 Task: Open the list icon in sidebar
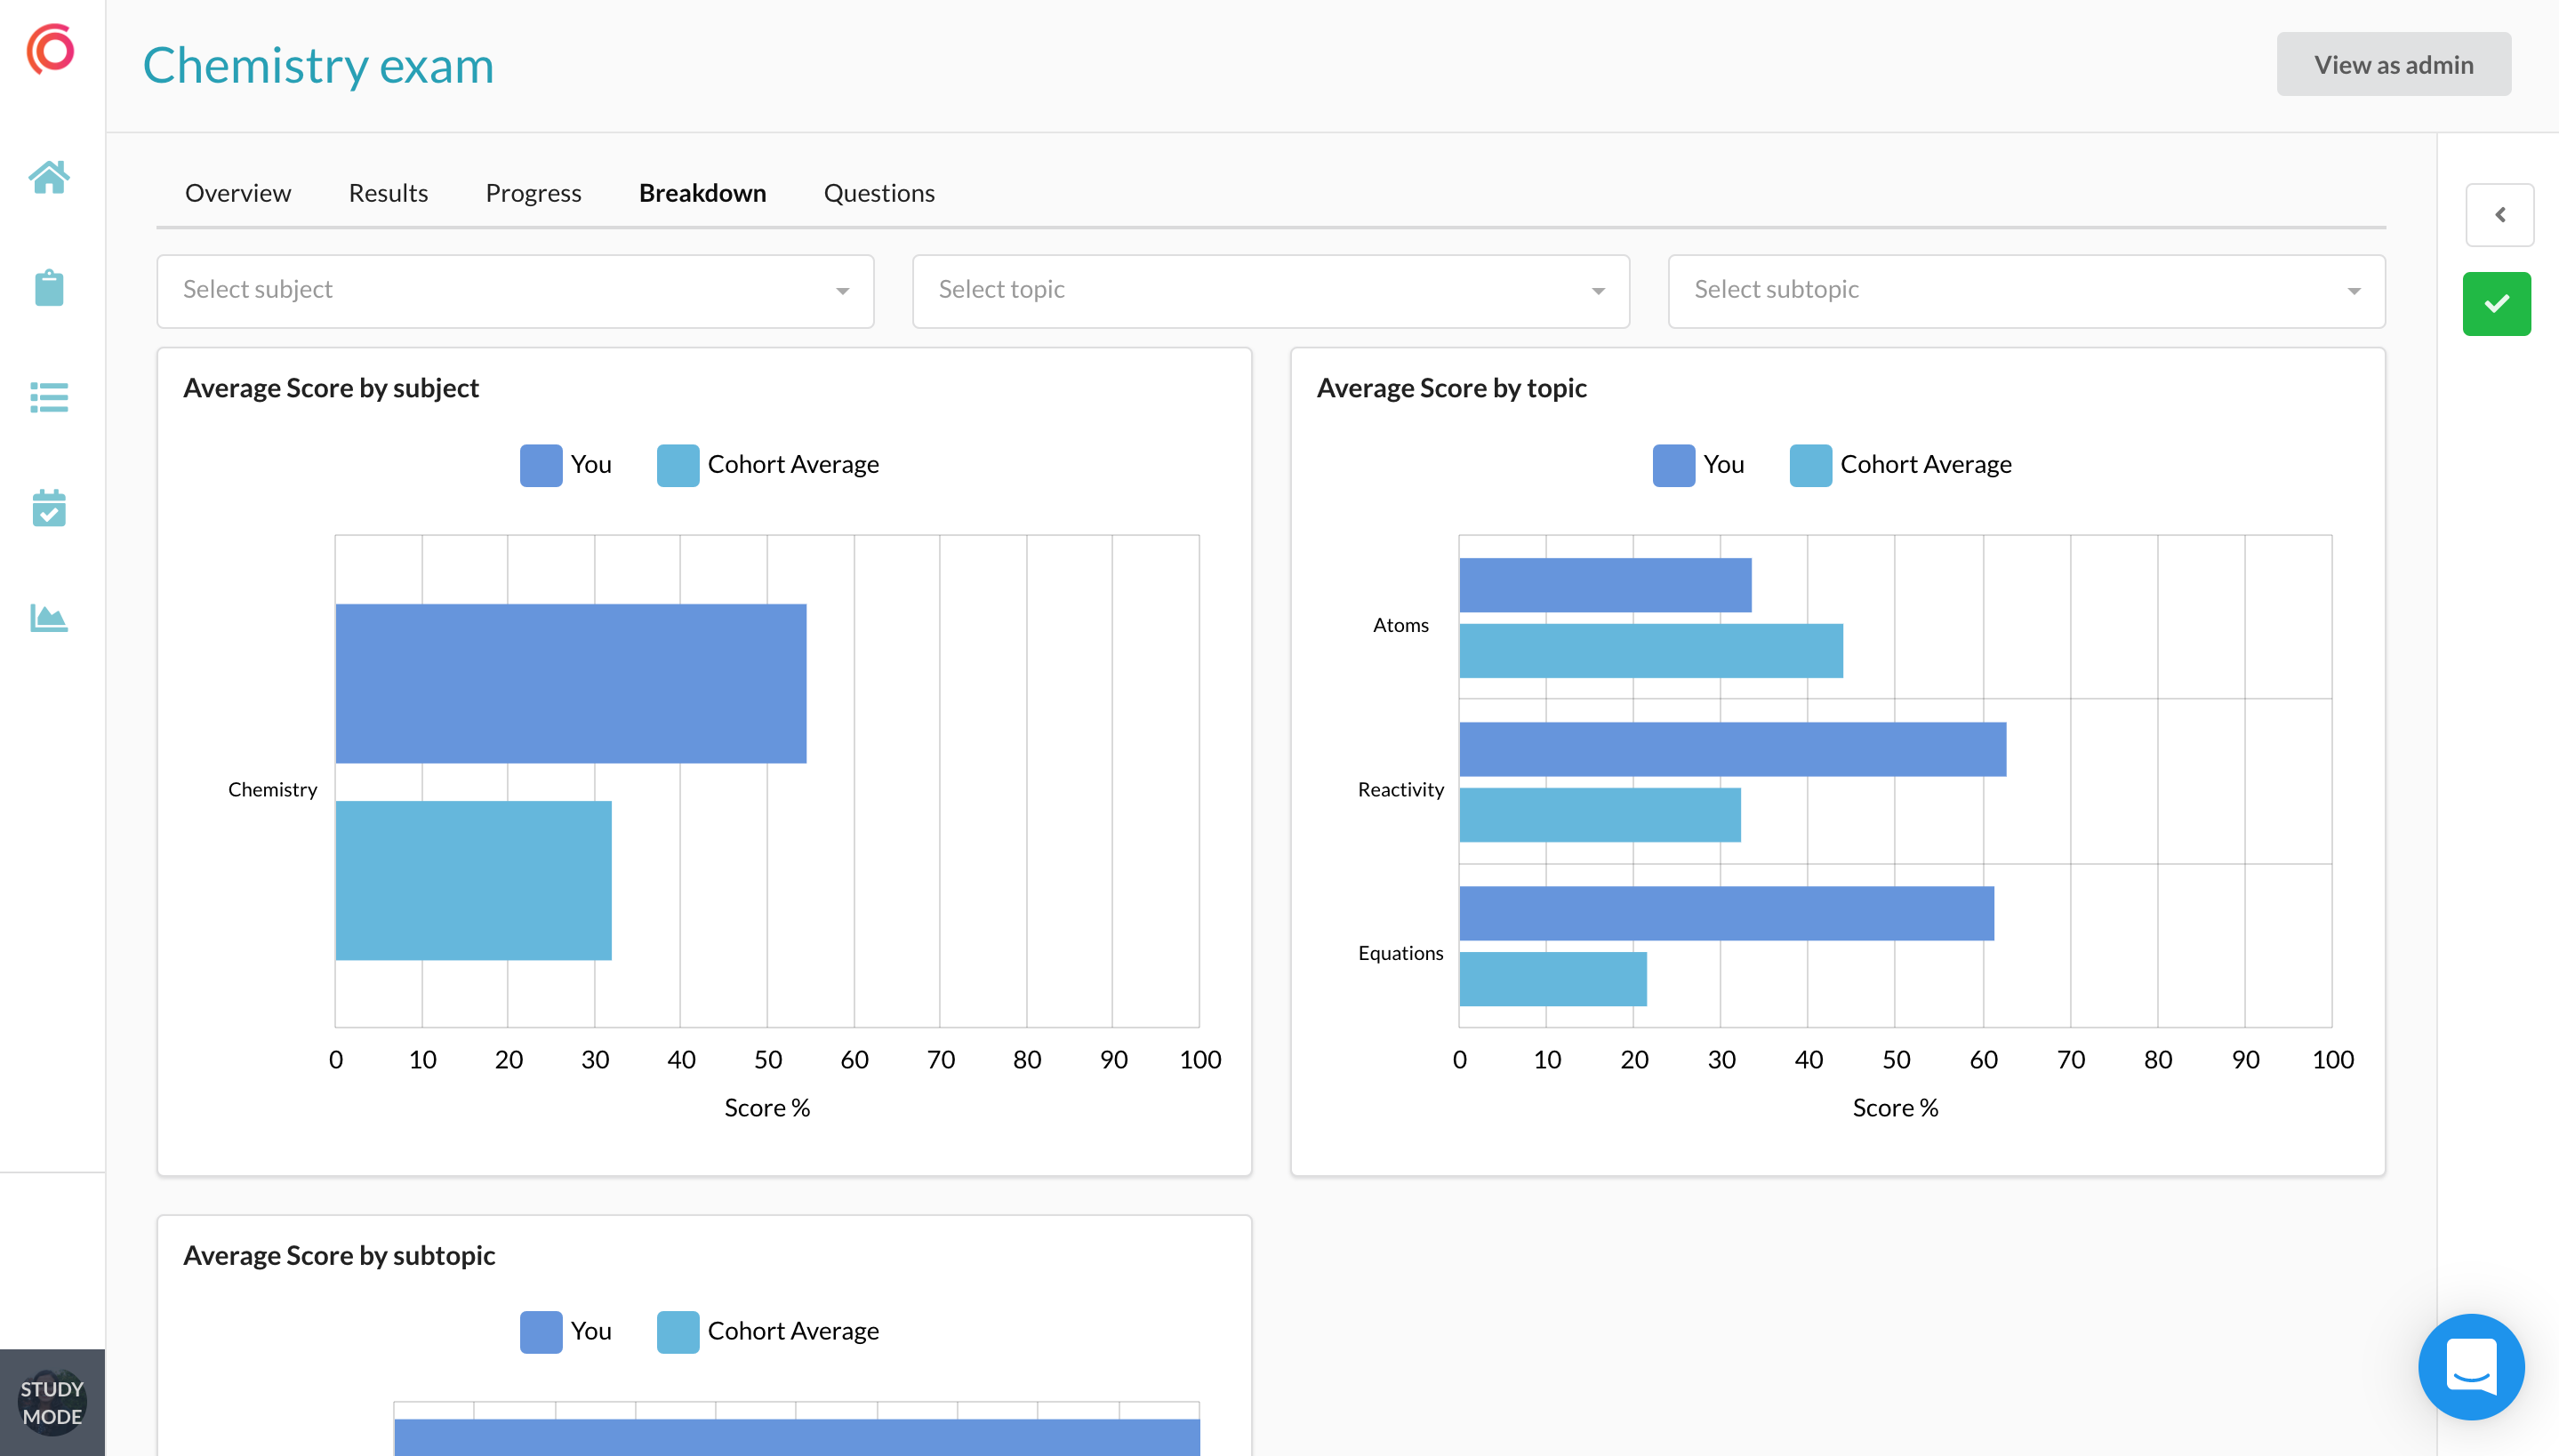click(x=48, y=398)
